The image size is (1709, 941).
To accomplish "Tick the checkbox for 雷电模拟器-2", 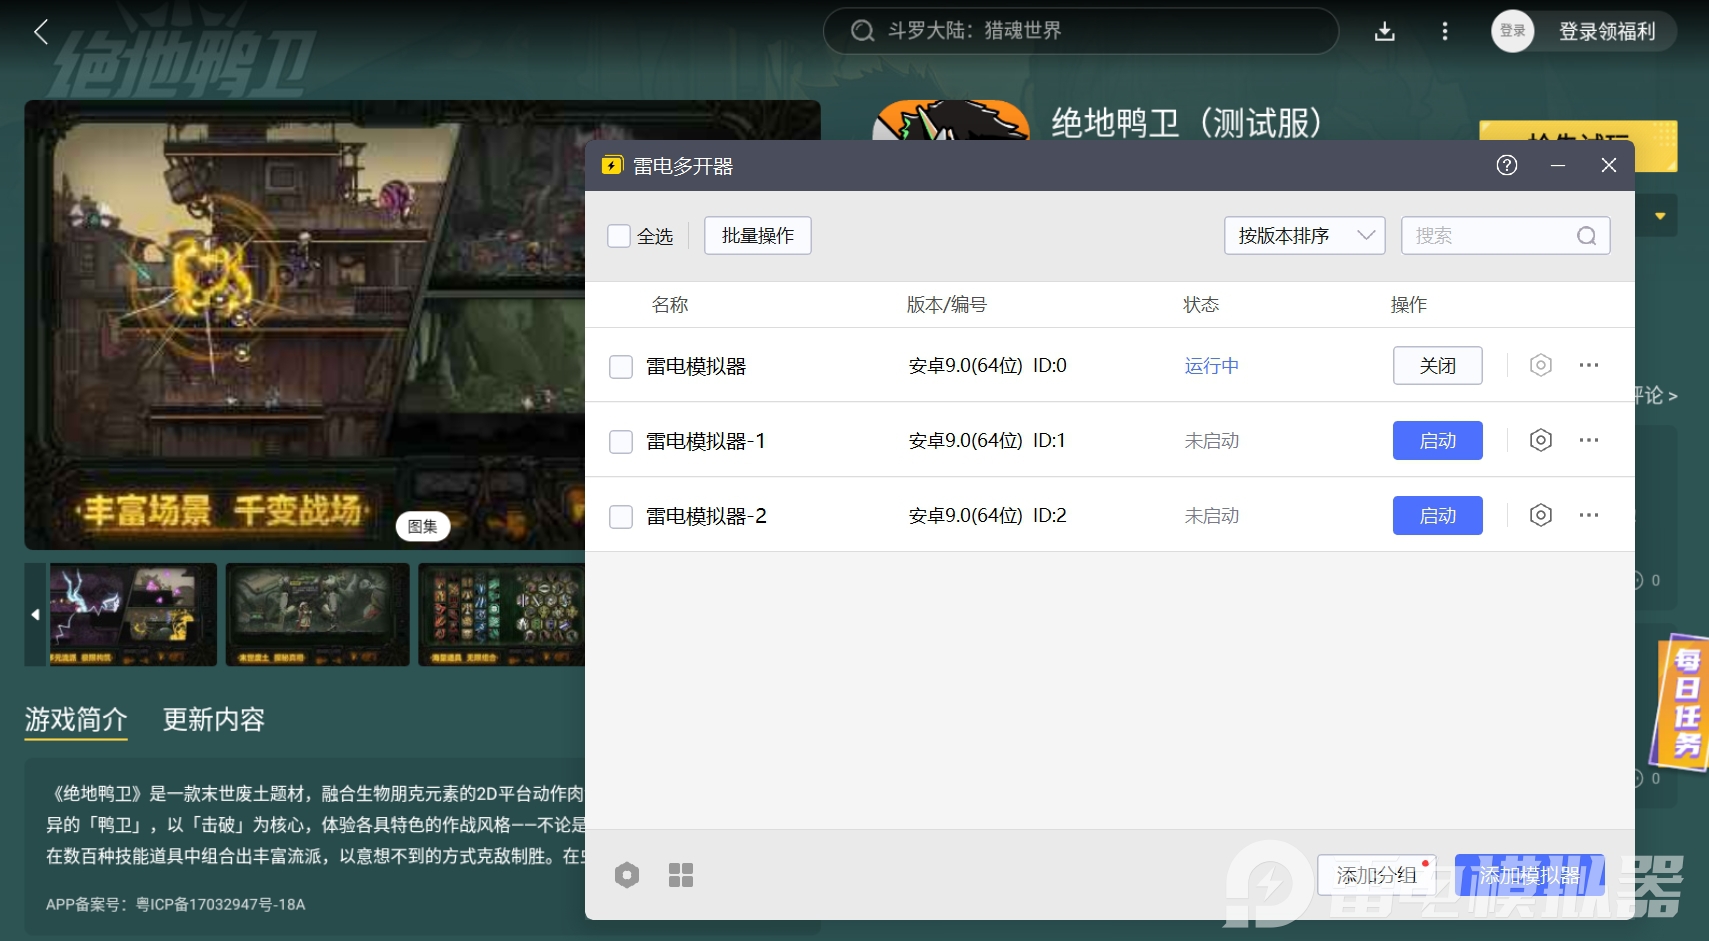I will coord(621,516).
